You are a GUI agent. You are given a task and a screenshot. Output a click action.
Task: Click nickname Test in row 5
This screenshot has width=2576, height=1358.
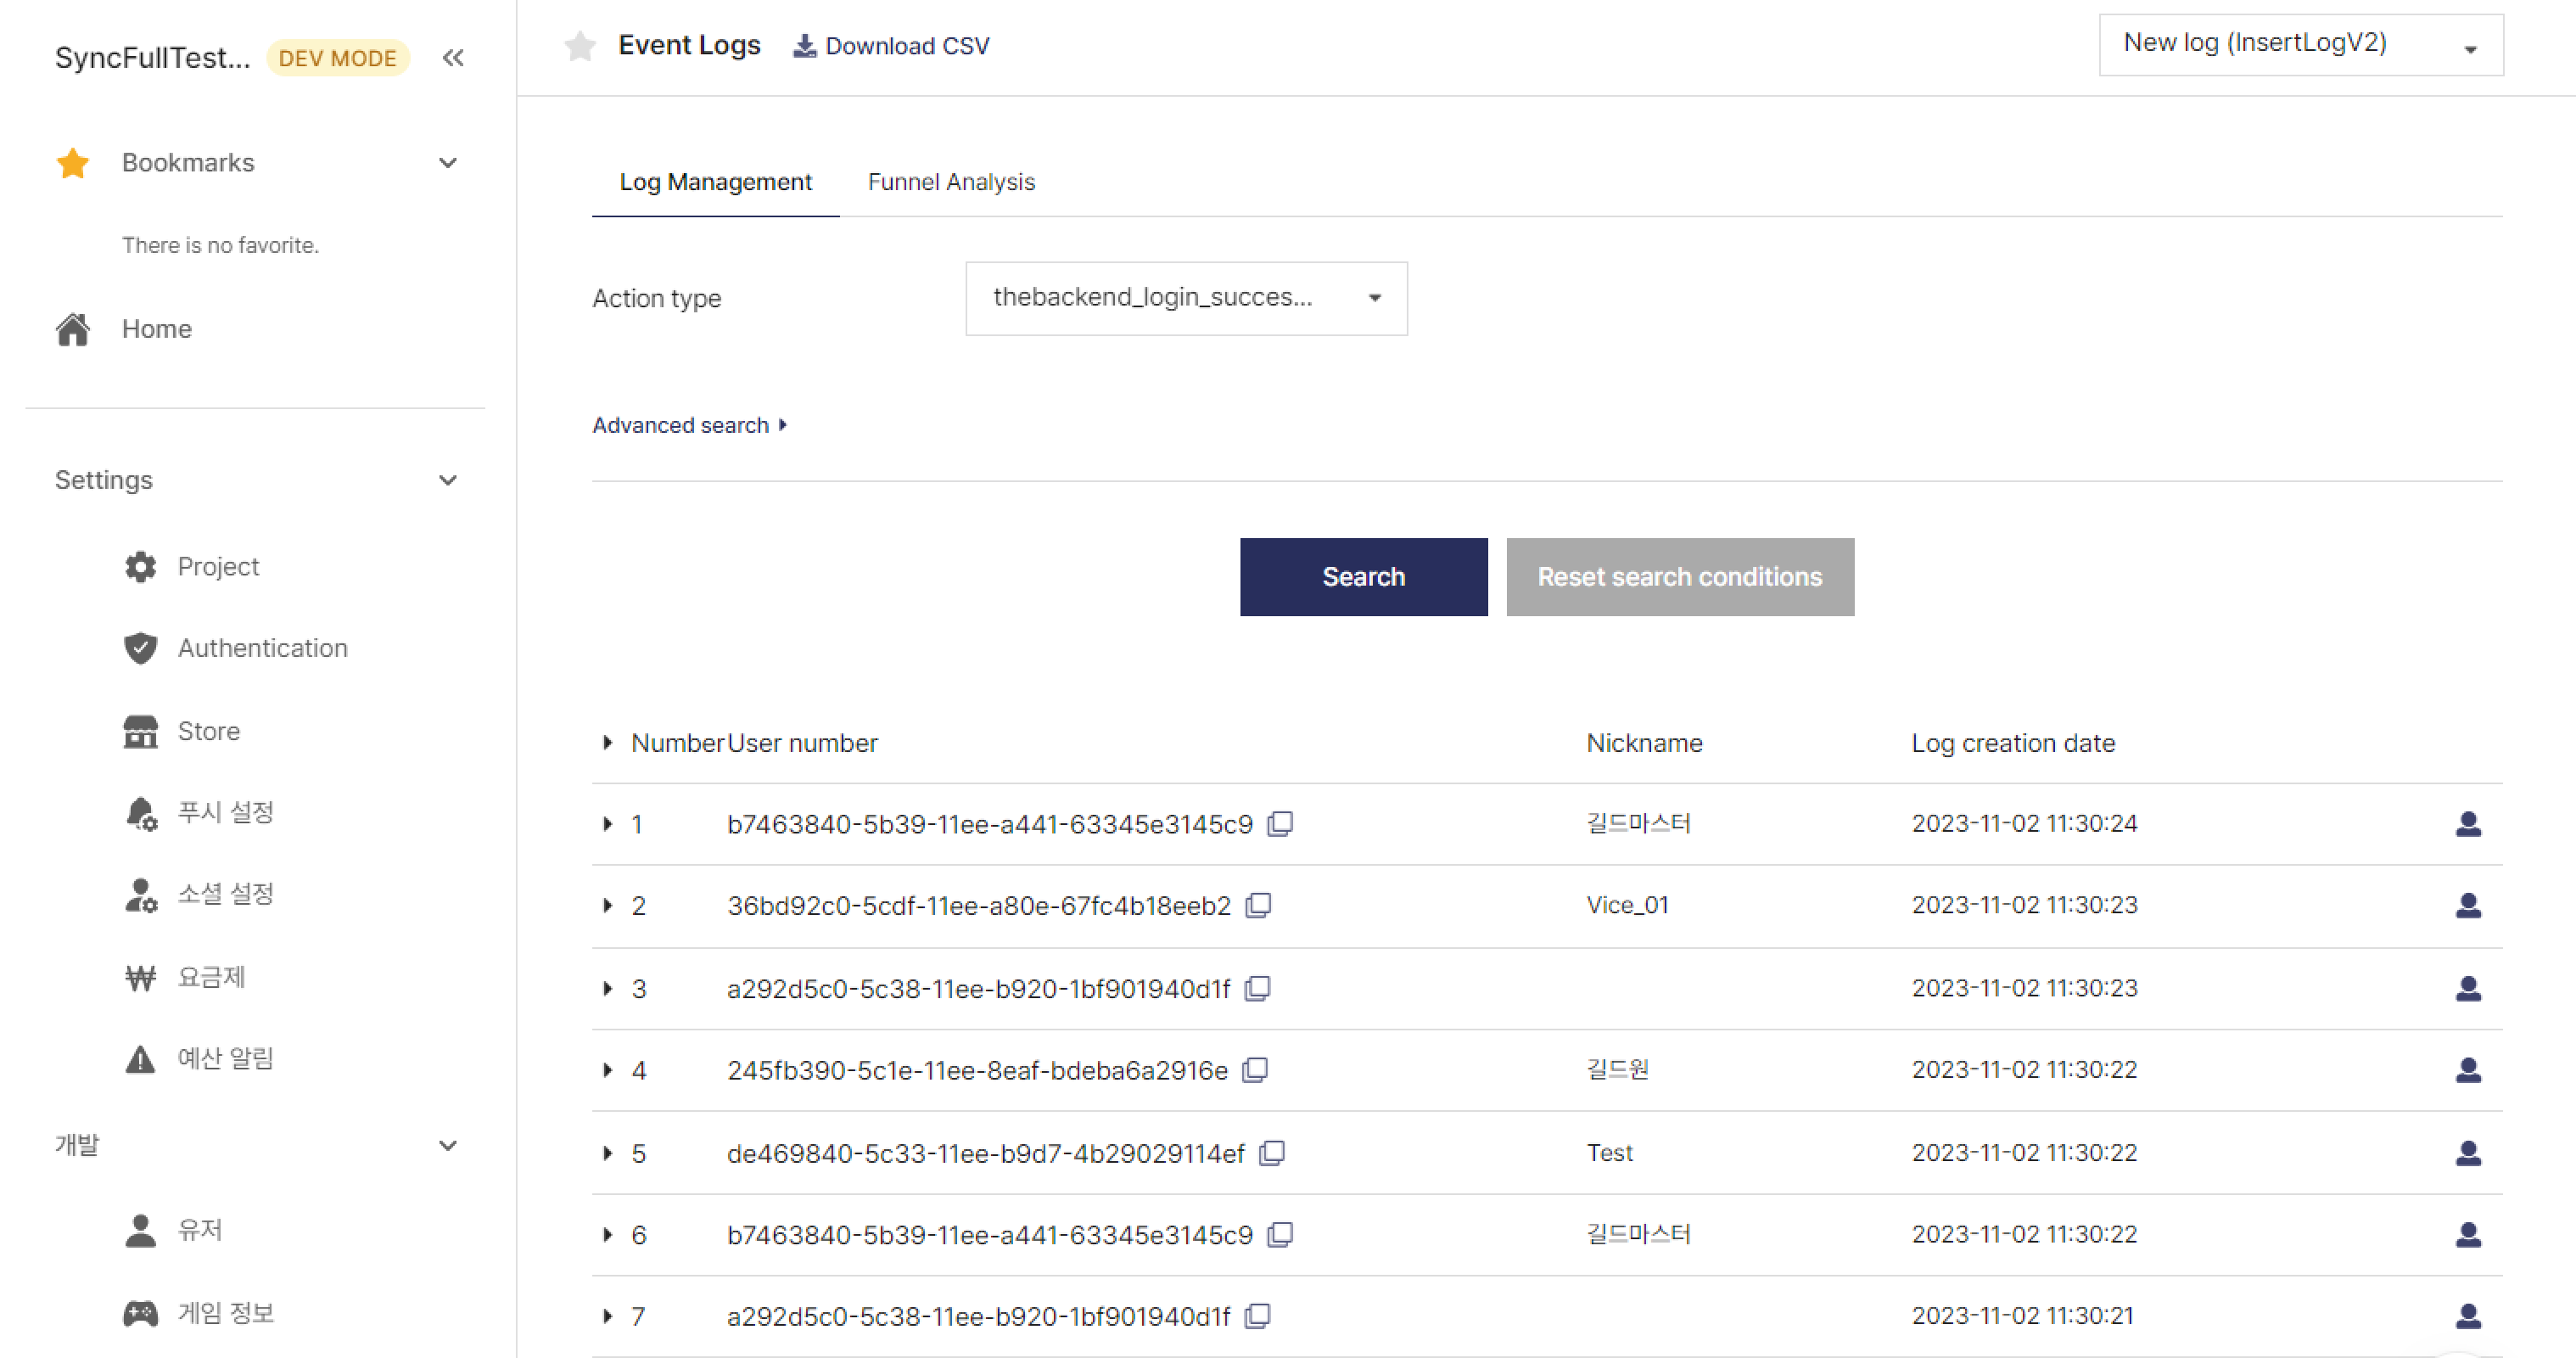[1609, 1153]
